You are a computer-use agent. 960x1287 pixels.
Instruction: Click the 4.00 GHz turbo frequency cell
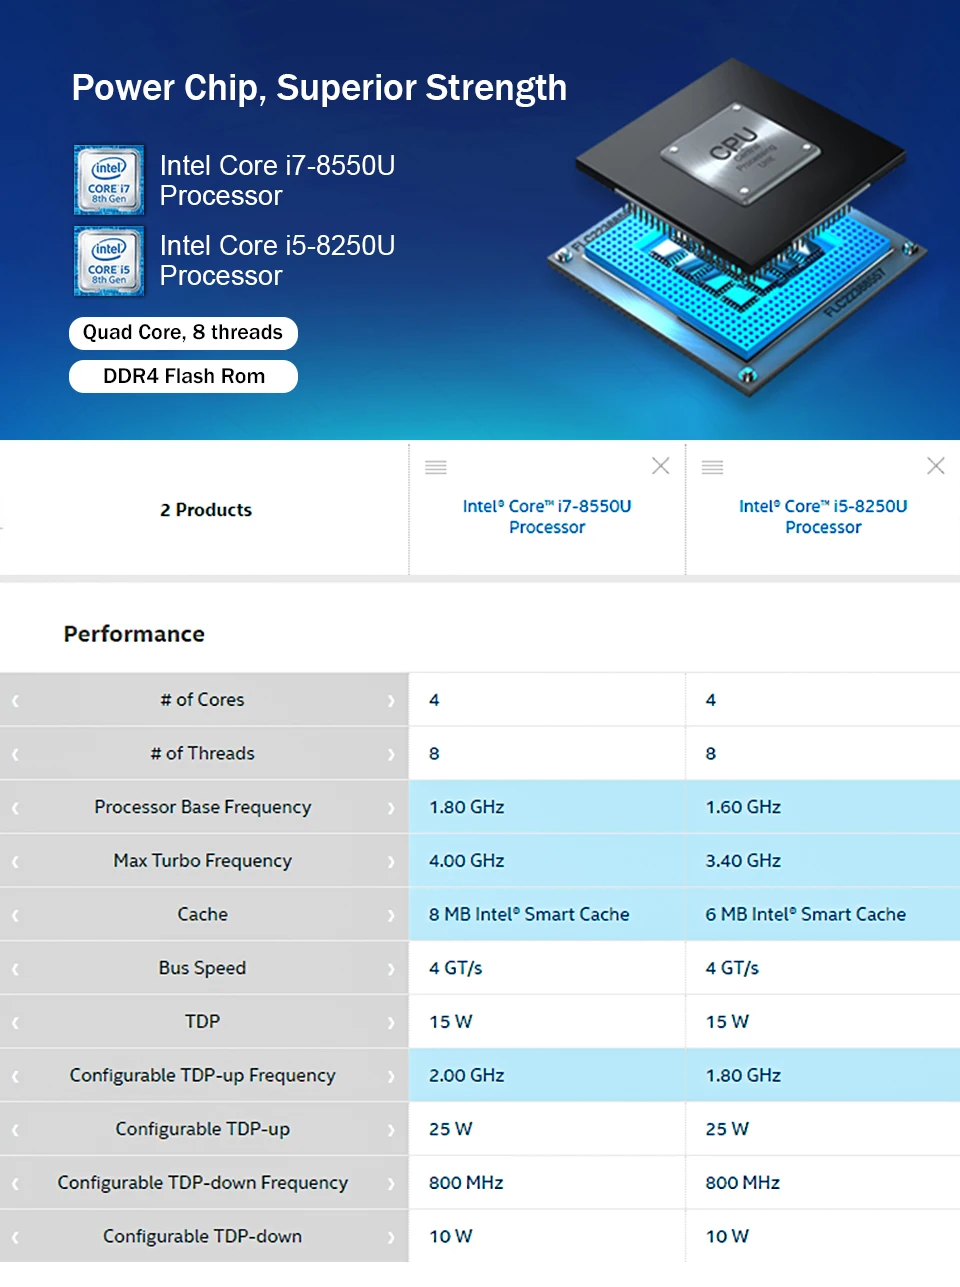pyautogui.click(x=547, y=861)
